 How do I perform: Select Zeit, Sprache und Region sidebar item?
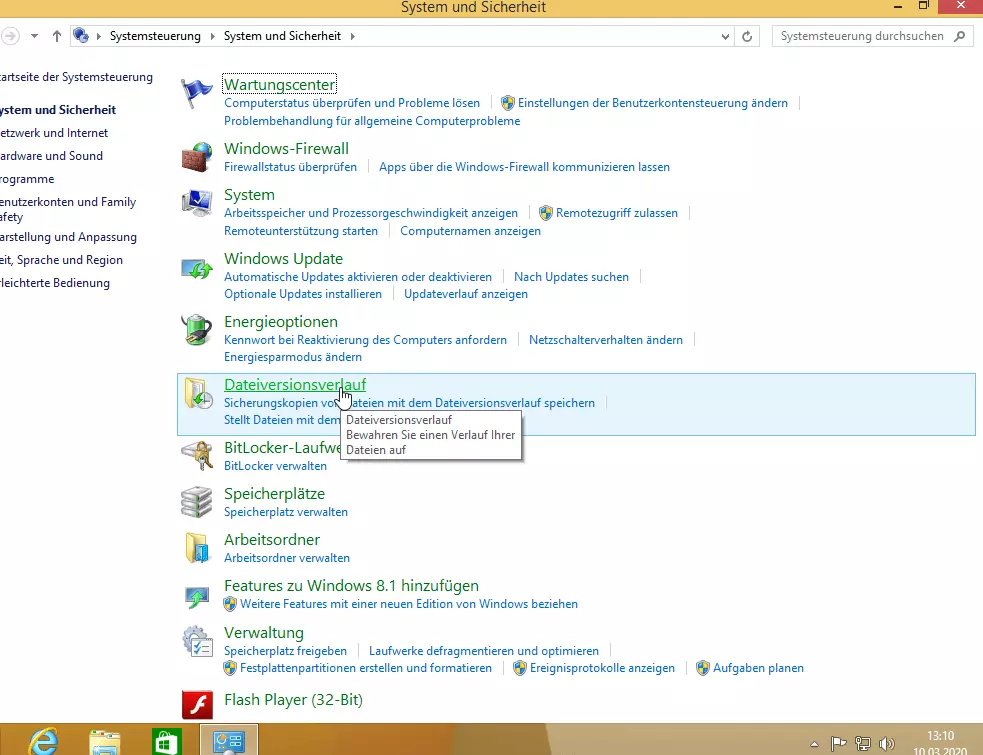(61, 260)
